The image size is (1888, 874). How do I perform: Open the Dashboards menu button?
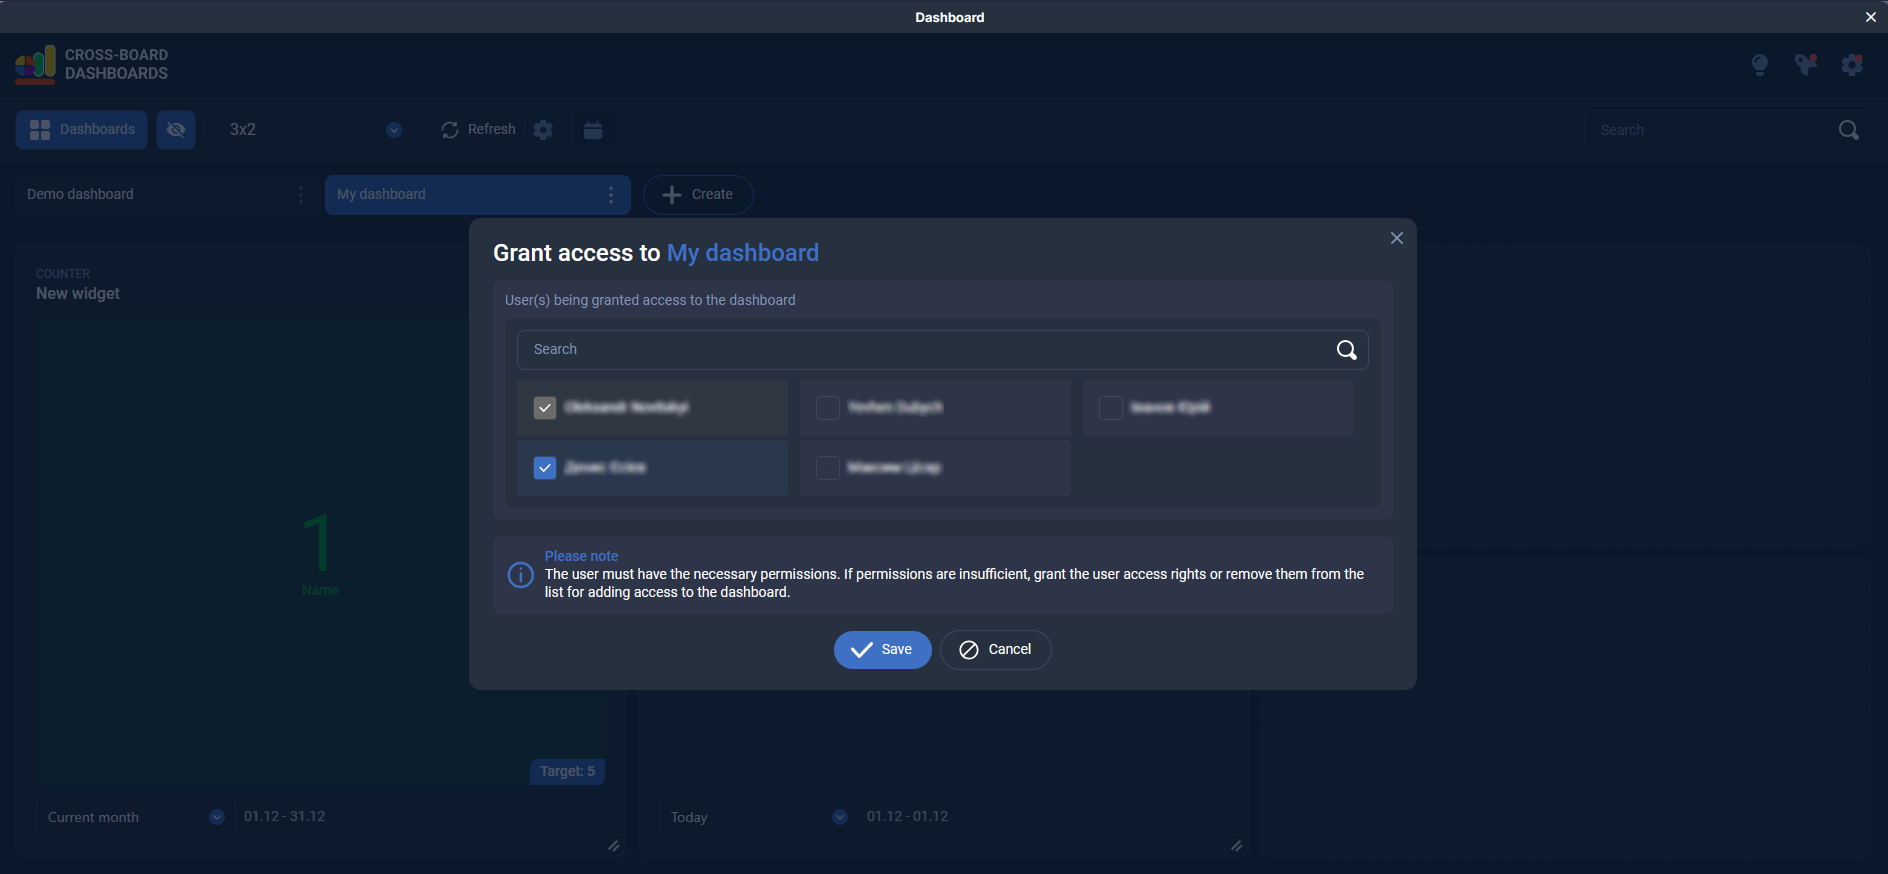[x=82, y=130]
